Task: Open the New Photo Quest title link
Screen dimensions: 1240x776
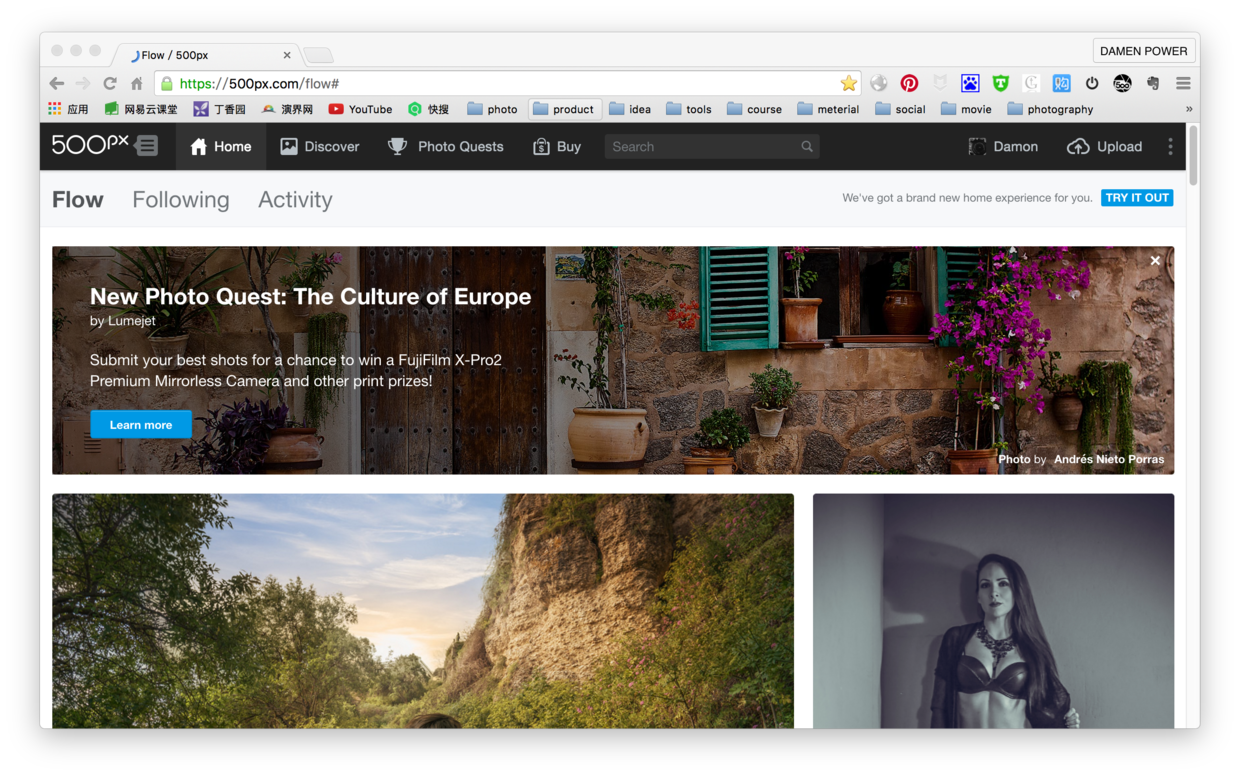Action: pos(310,296)
